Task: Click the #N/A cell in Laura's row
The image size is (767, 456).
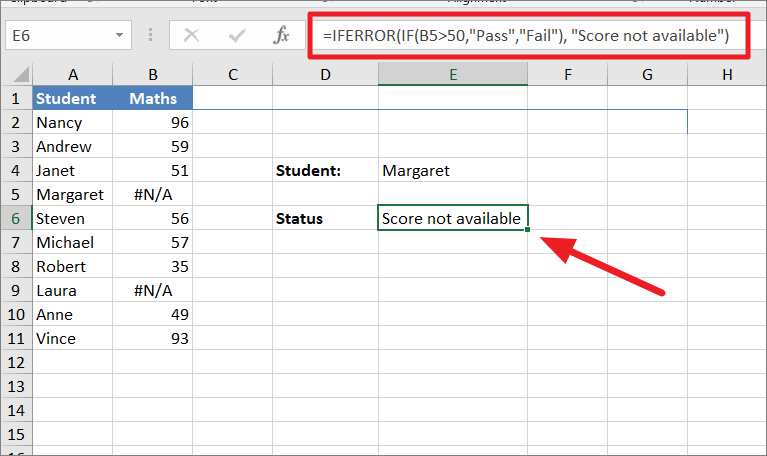Action: click(153, 290)
